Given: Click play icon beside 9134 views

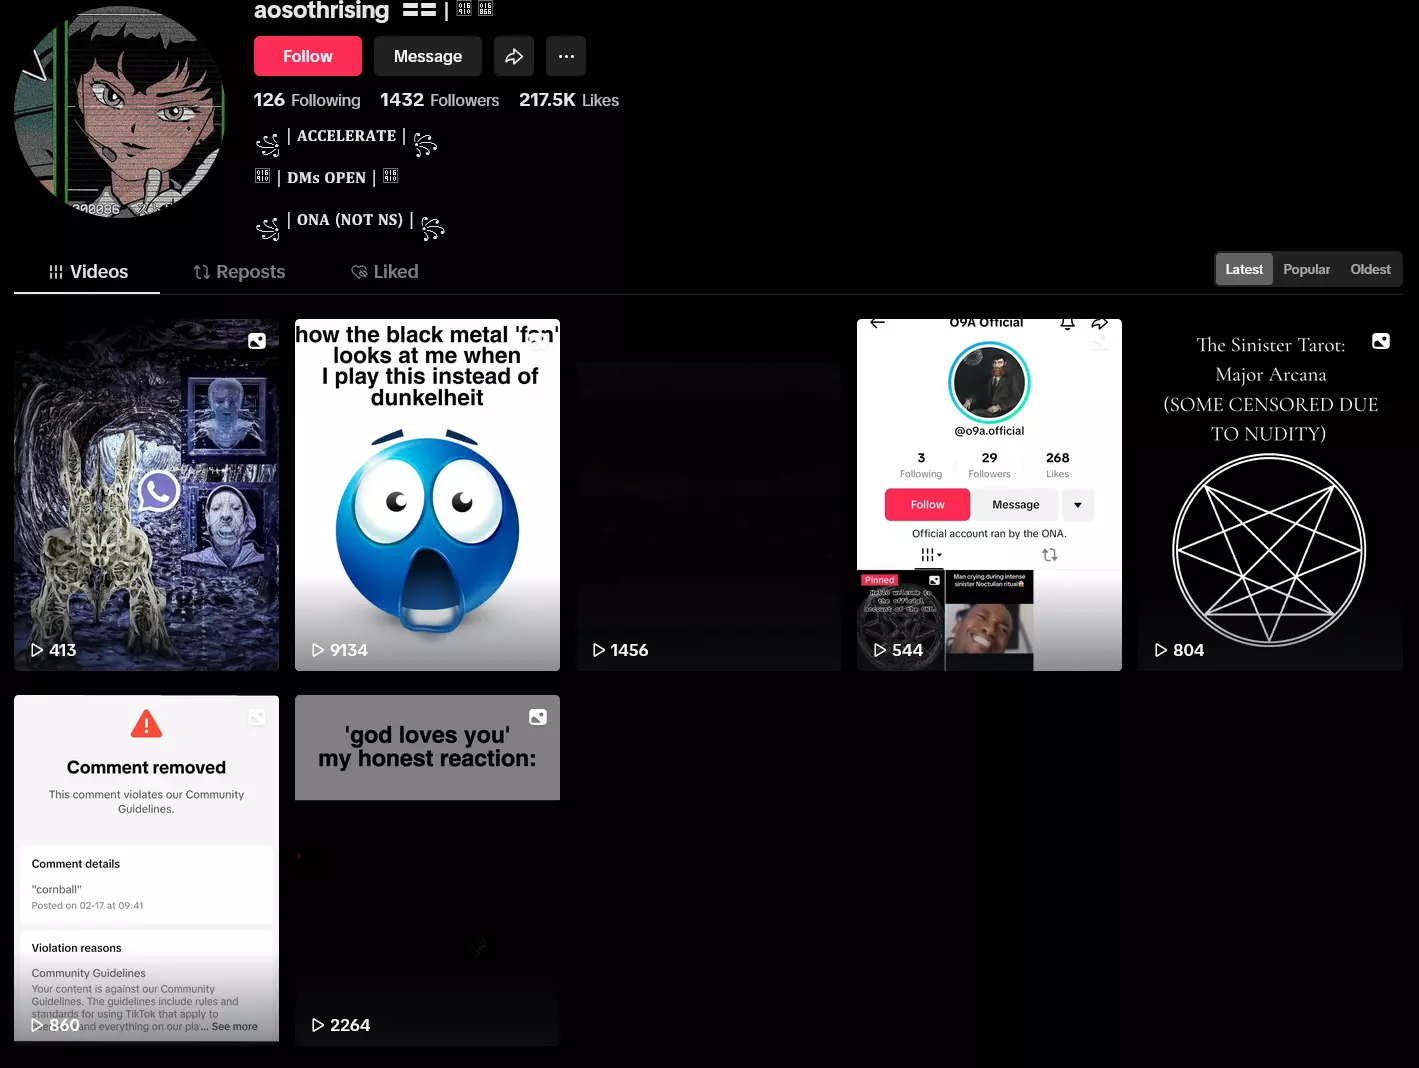Looking at the screenshot, I should pos(318,650).
